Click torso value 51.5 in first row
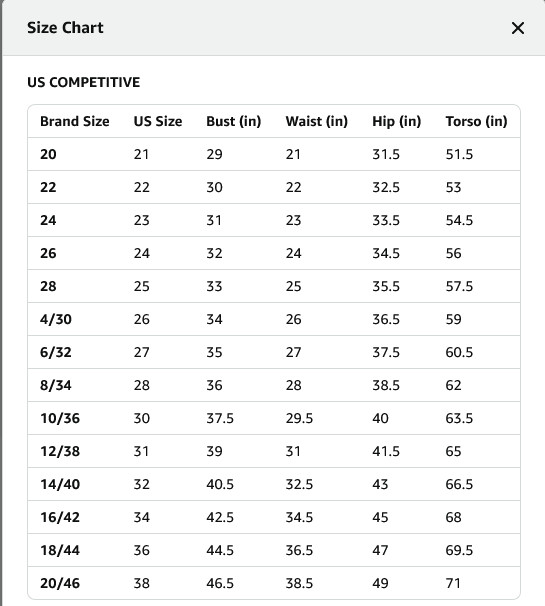 [x=459, y=154]
